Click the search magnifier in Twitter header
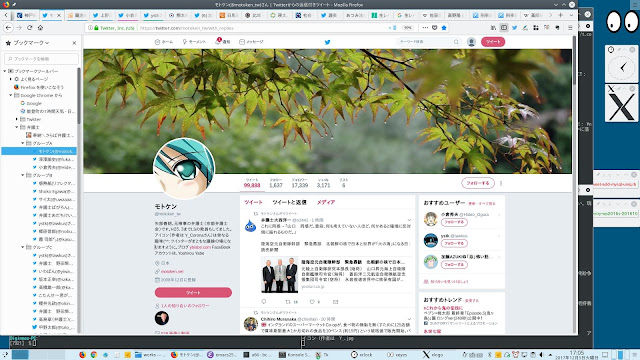Viewport: 640px width, 360px height. pyautogui.click(x=456, y=42)
